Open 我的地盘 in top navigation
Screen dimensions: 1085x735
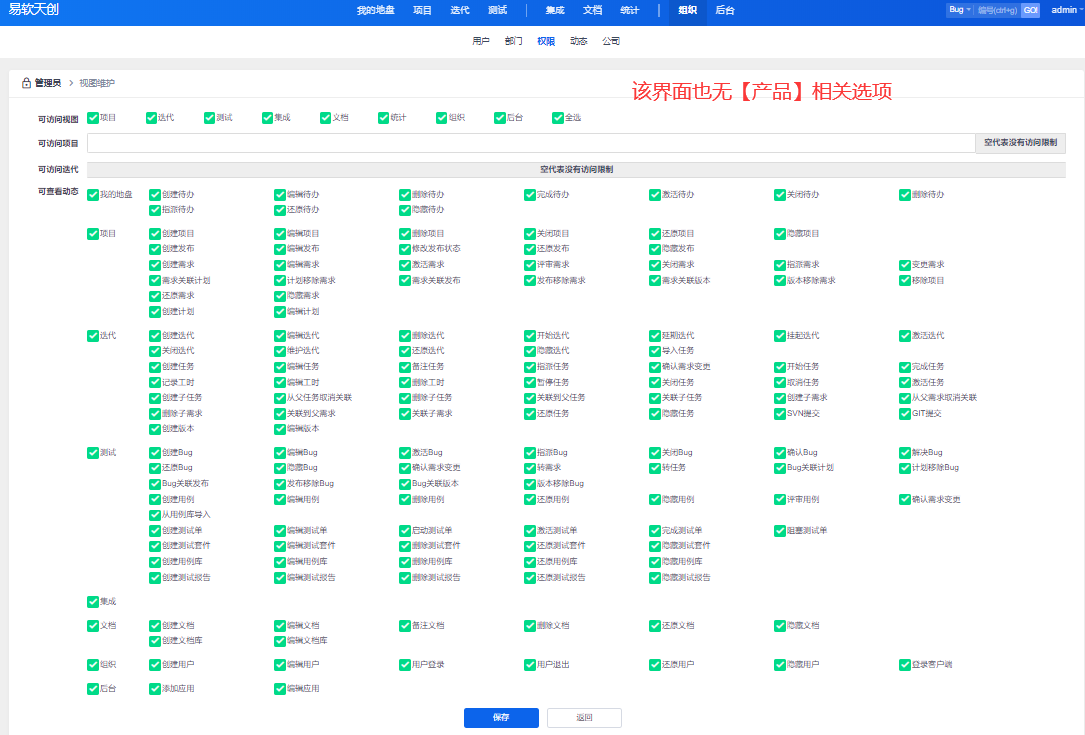point(375,10)
